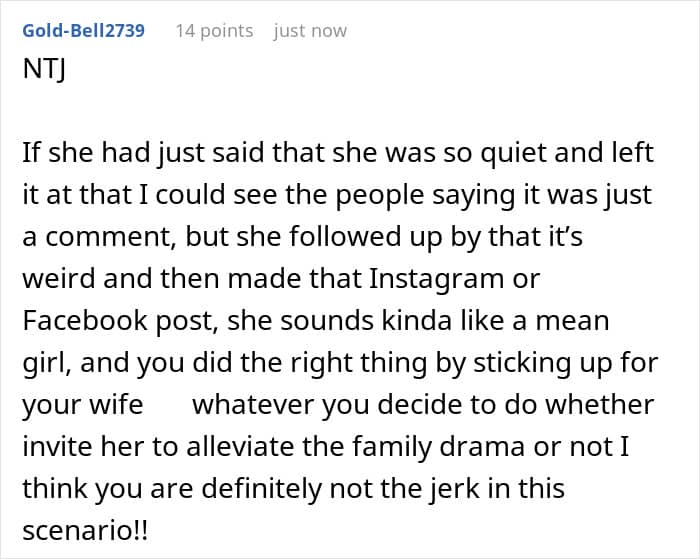Click the phrase "your wife"
Viewport: 700px width, 559px height.
pyautogui.click(x=81, y=405)
